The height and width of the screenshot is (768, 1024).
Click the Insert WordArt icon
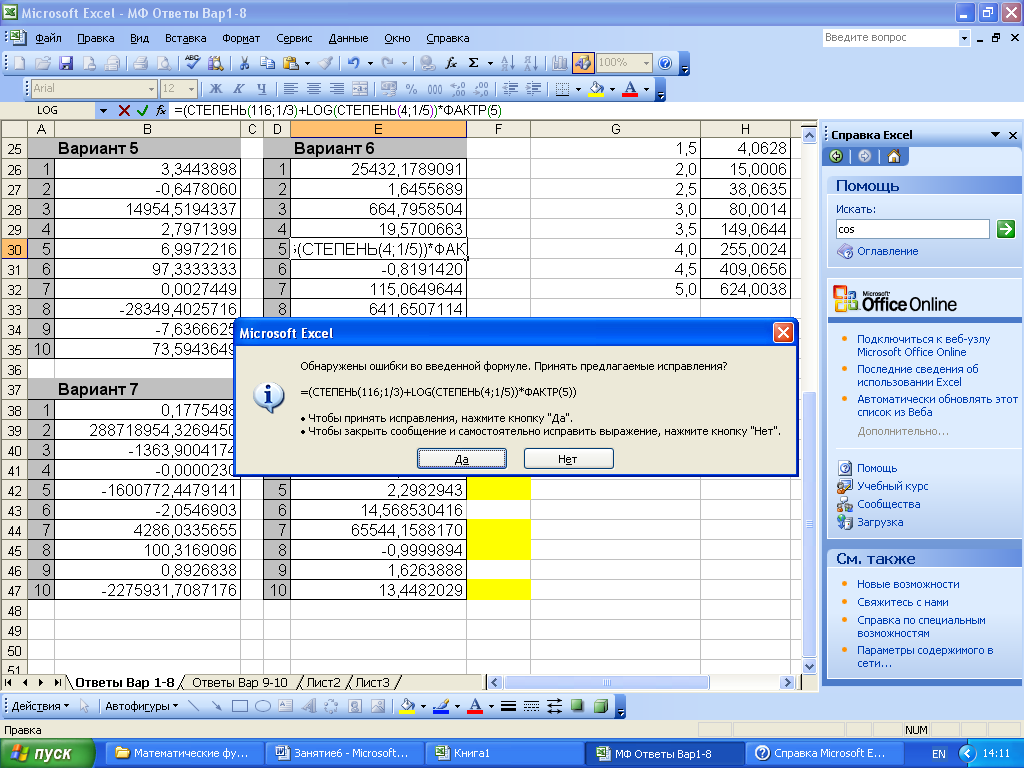point(309,706)
